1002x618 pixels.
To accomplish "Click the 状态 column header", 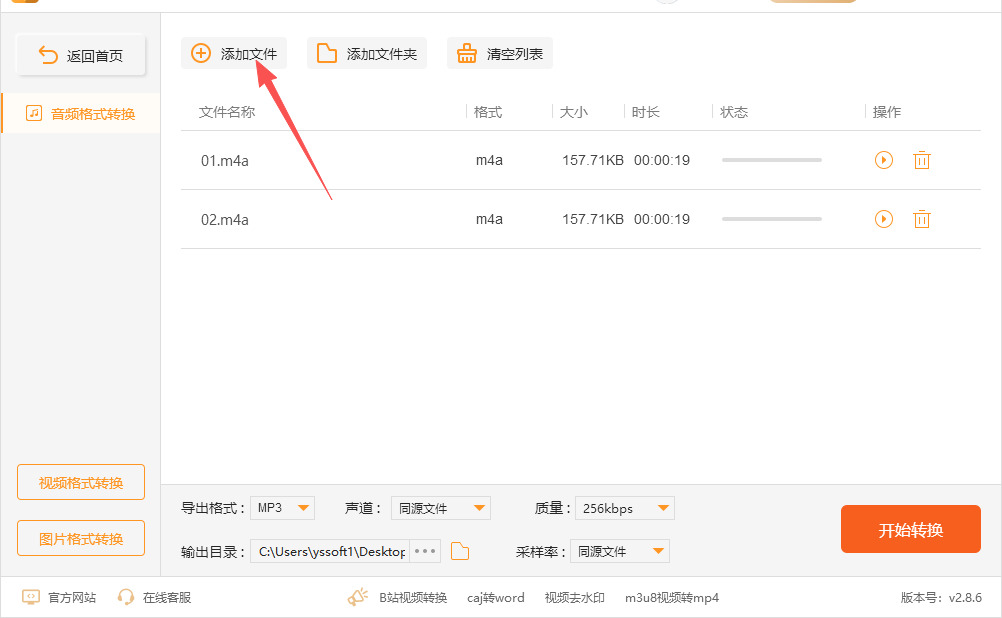I will (734, 112).
